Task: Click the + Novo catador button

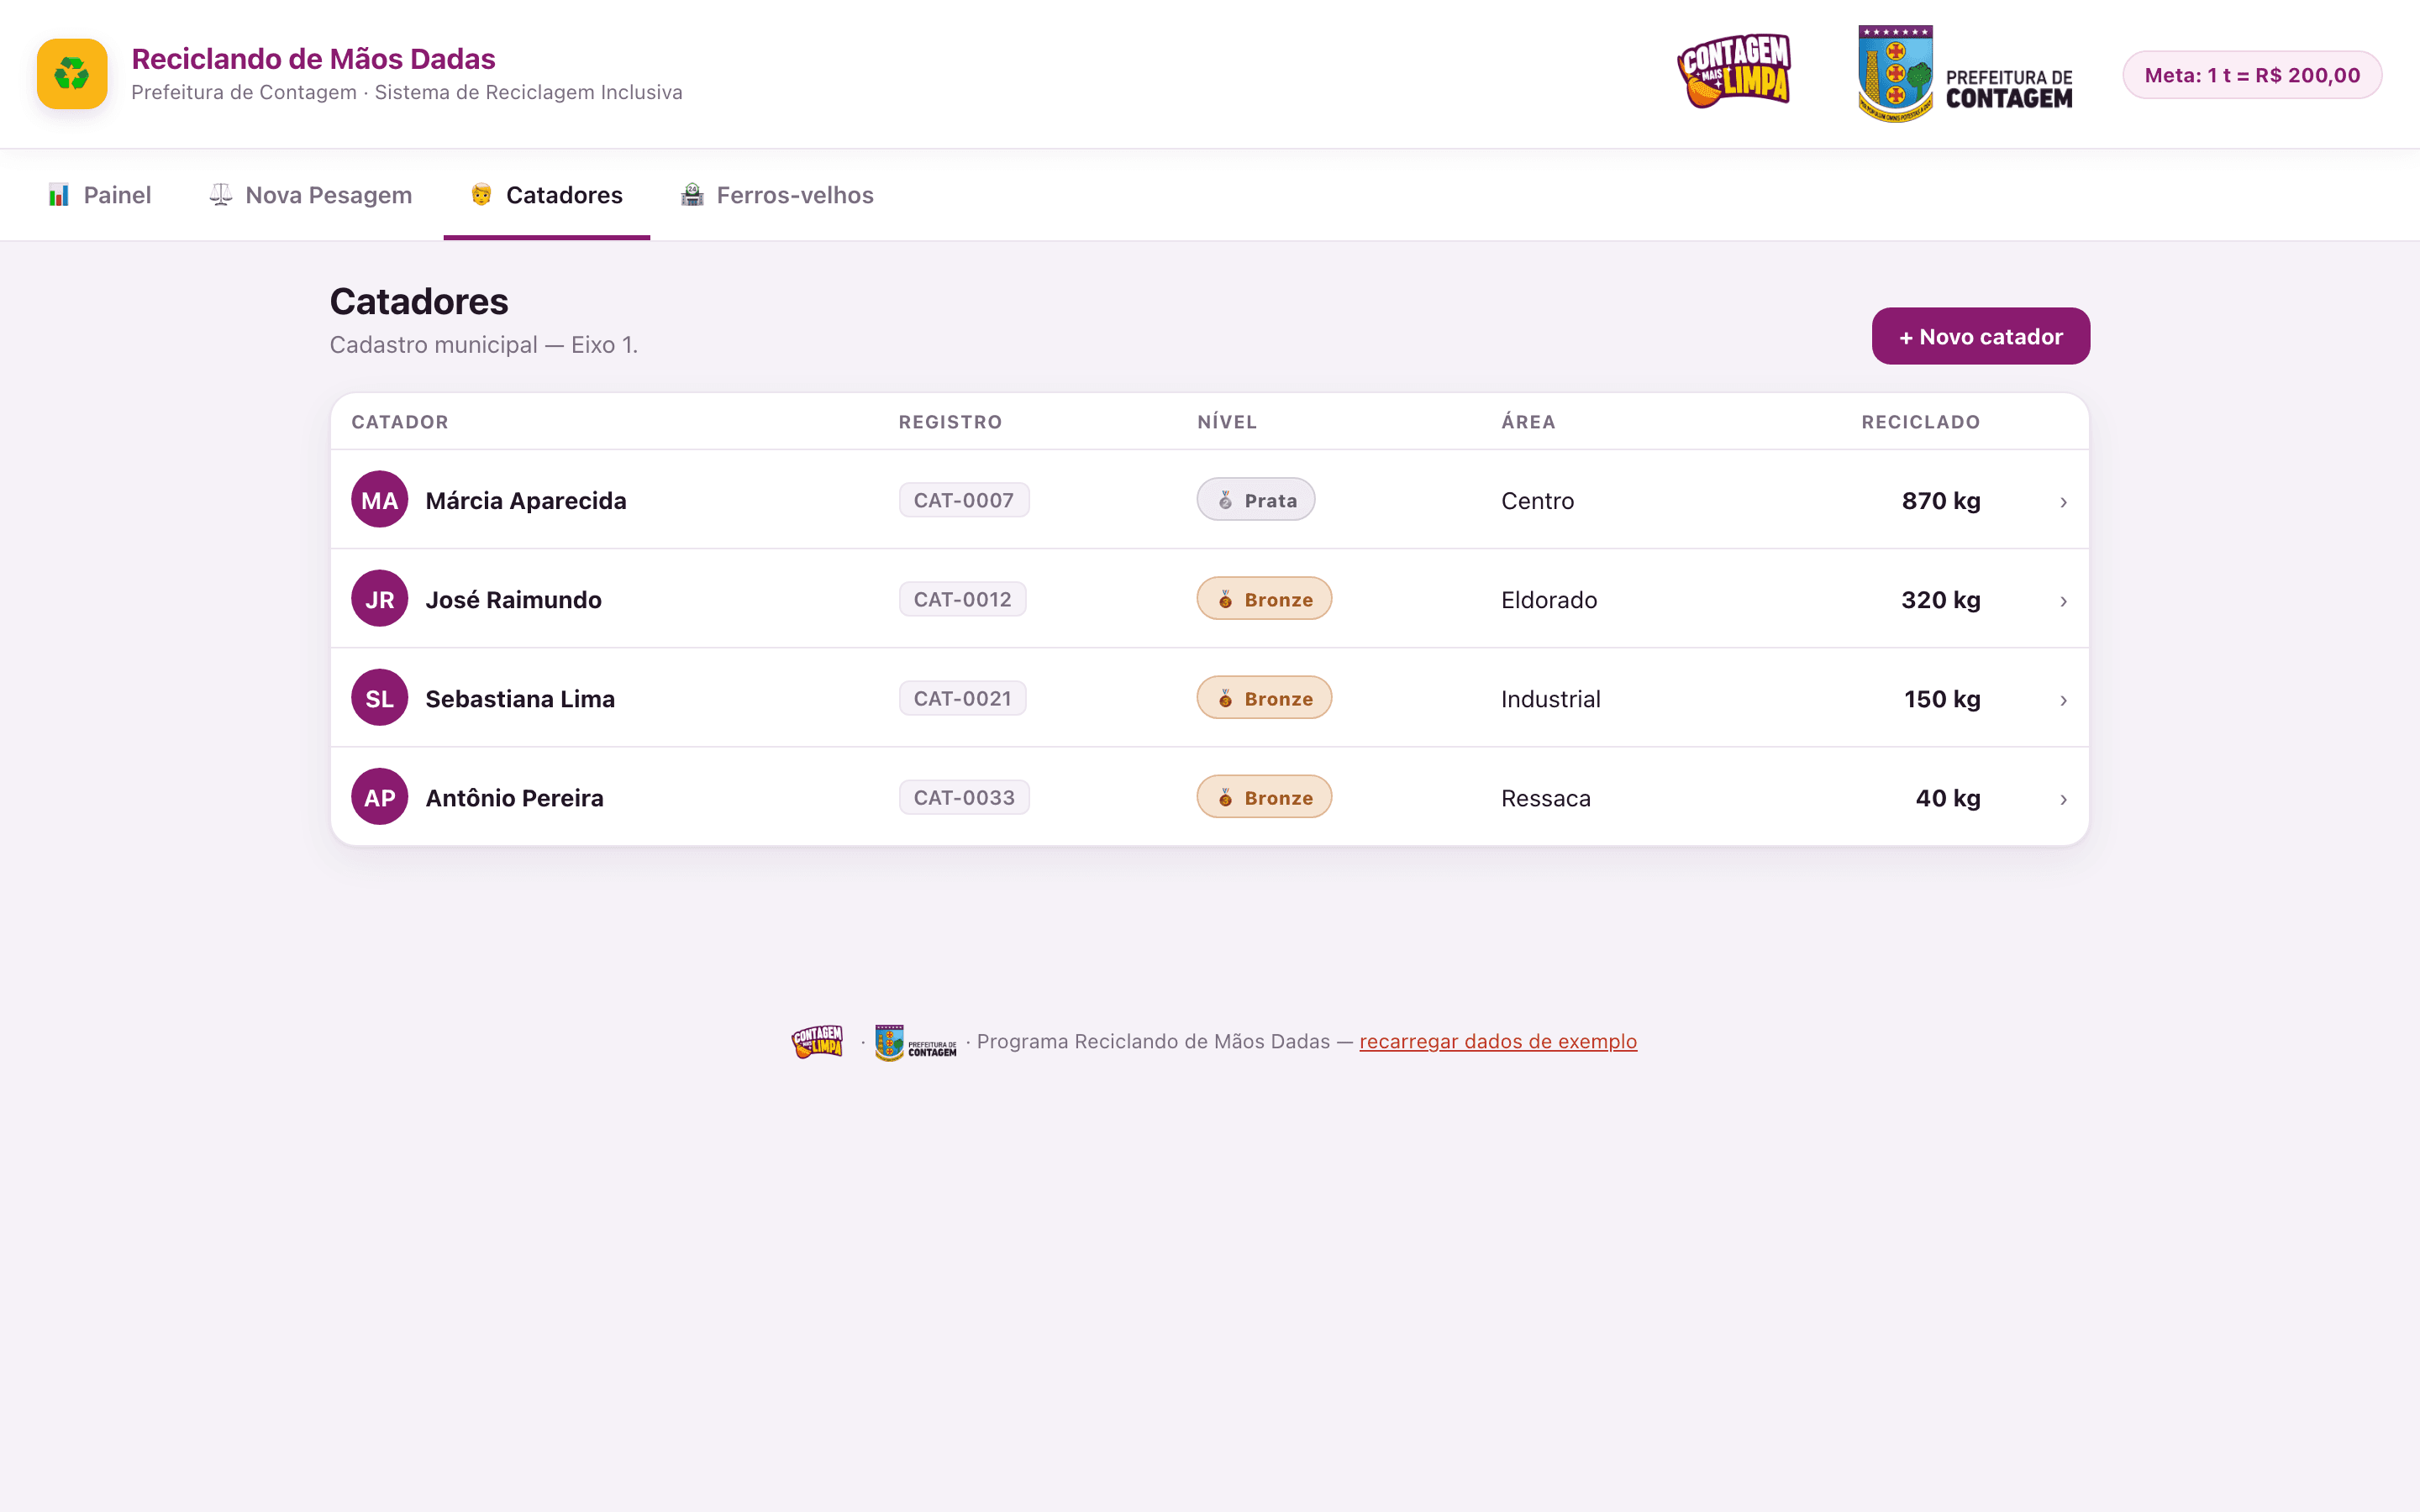Action: click(1980, 336)
